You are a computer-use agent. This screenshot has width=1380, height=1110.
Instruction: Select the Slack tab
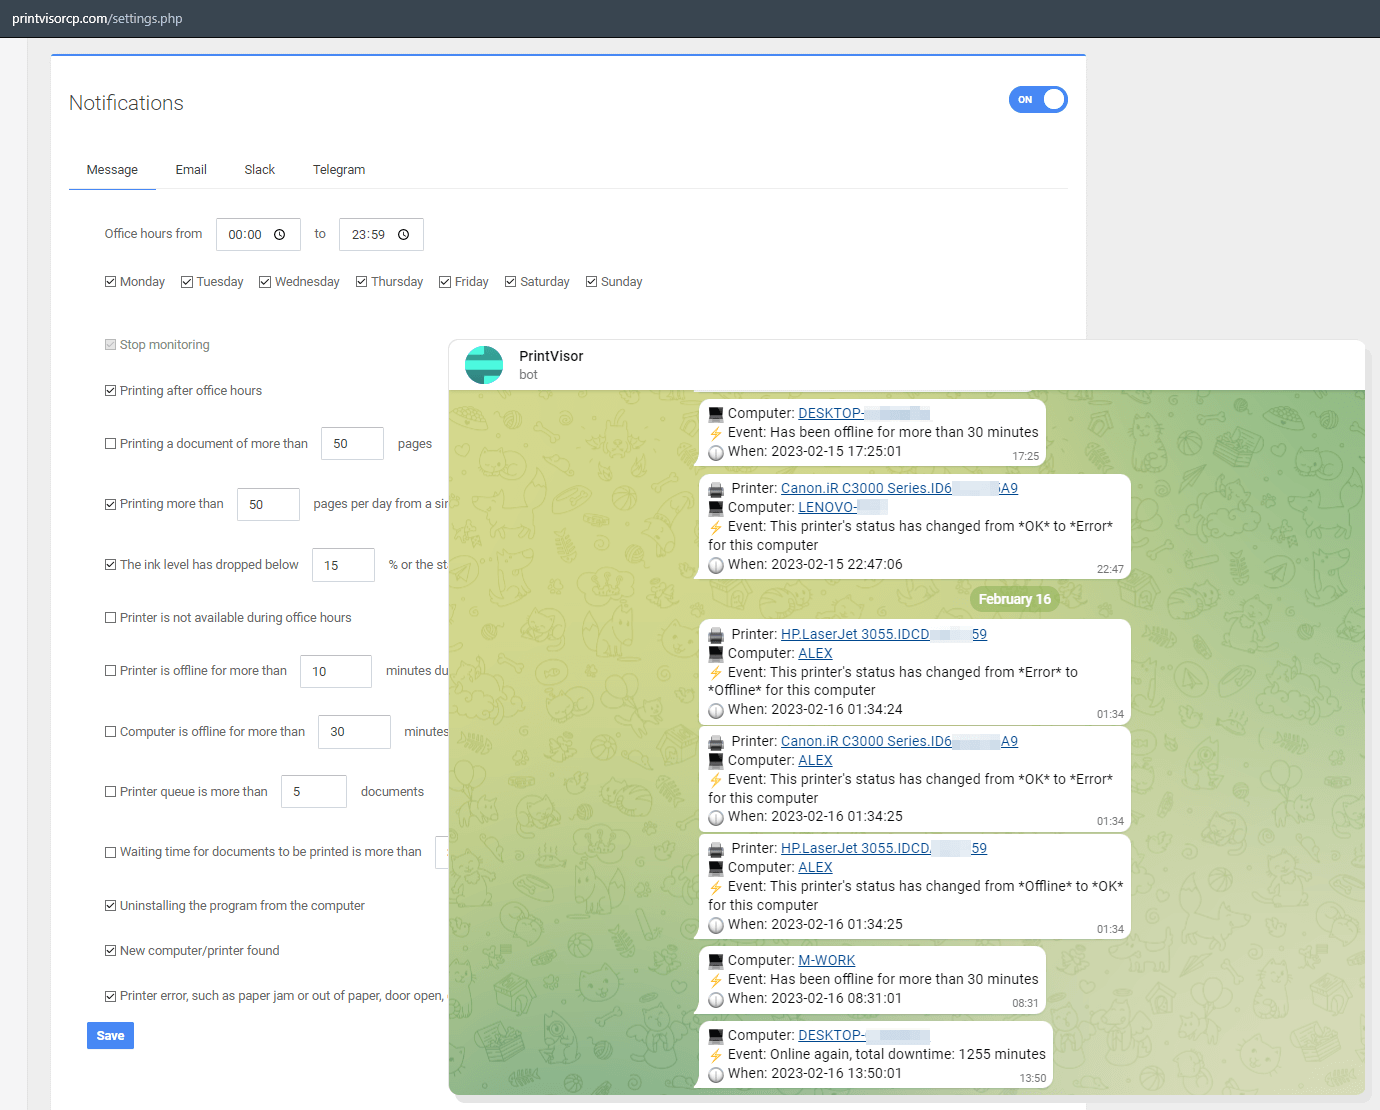tap(260, 170)
